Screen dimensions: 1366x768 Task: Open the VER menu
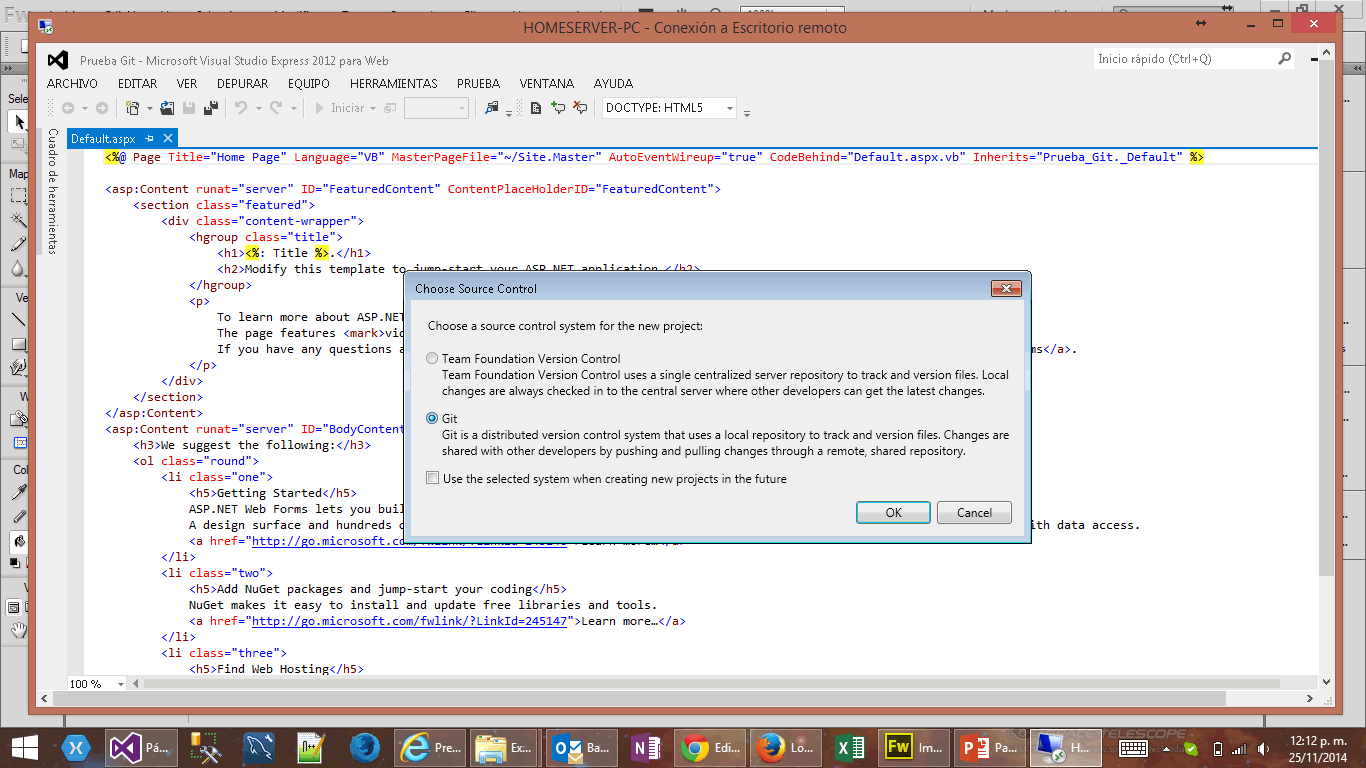pos(187,84)
